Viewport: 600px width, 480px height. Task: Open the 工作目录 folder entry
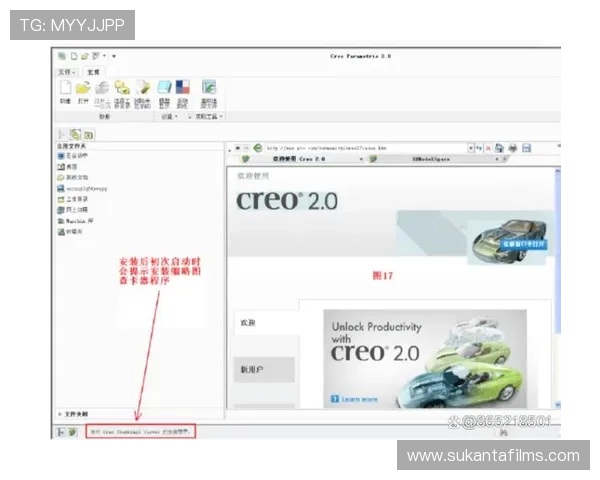tap(79, 198)
